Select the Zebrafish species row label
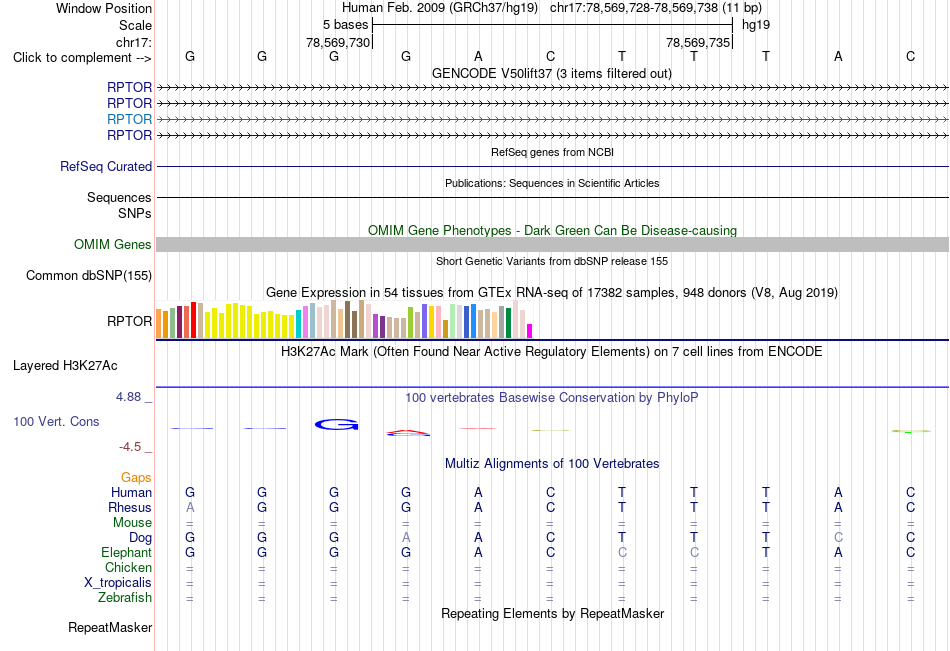This screenshot has height=651, width=950. tap(125, 597)
